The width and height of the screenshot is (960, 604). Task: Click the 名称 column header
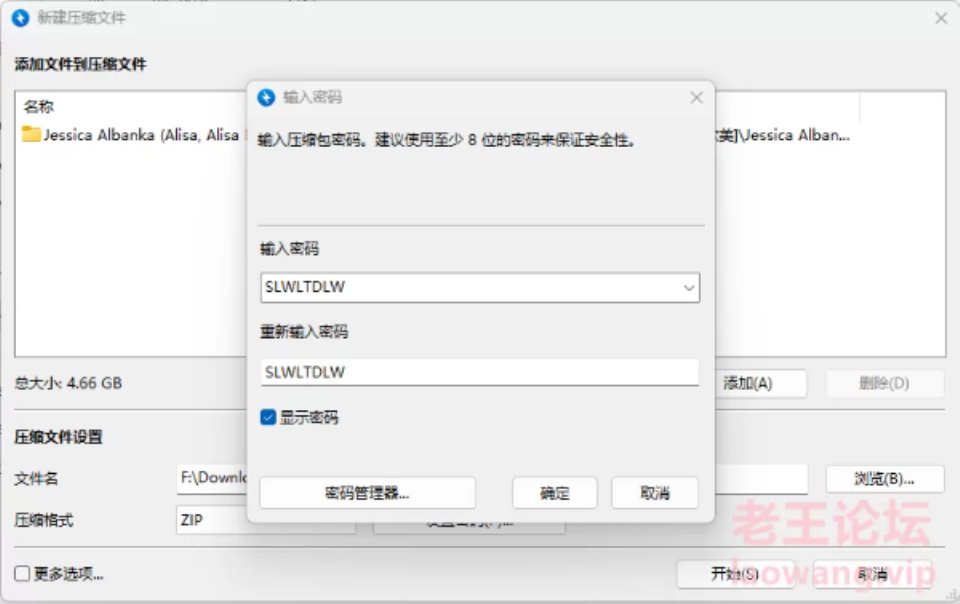(39, 106)
